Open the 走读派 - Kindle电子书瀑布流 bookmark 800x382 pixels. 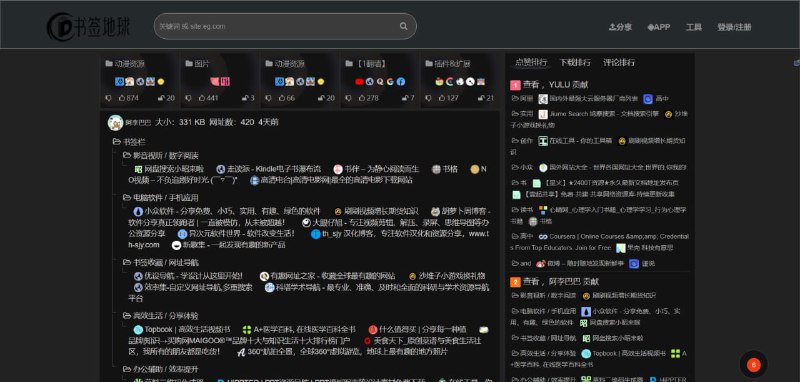point(269,169)
